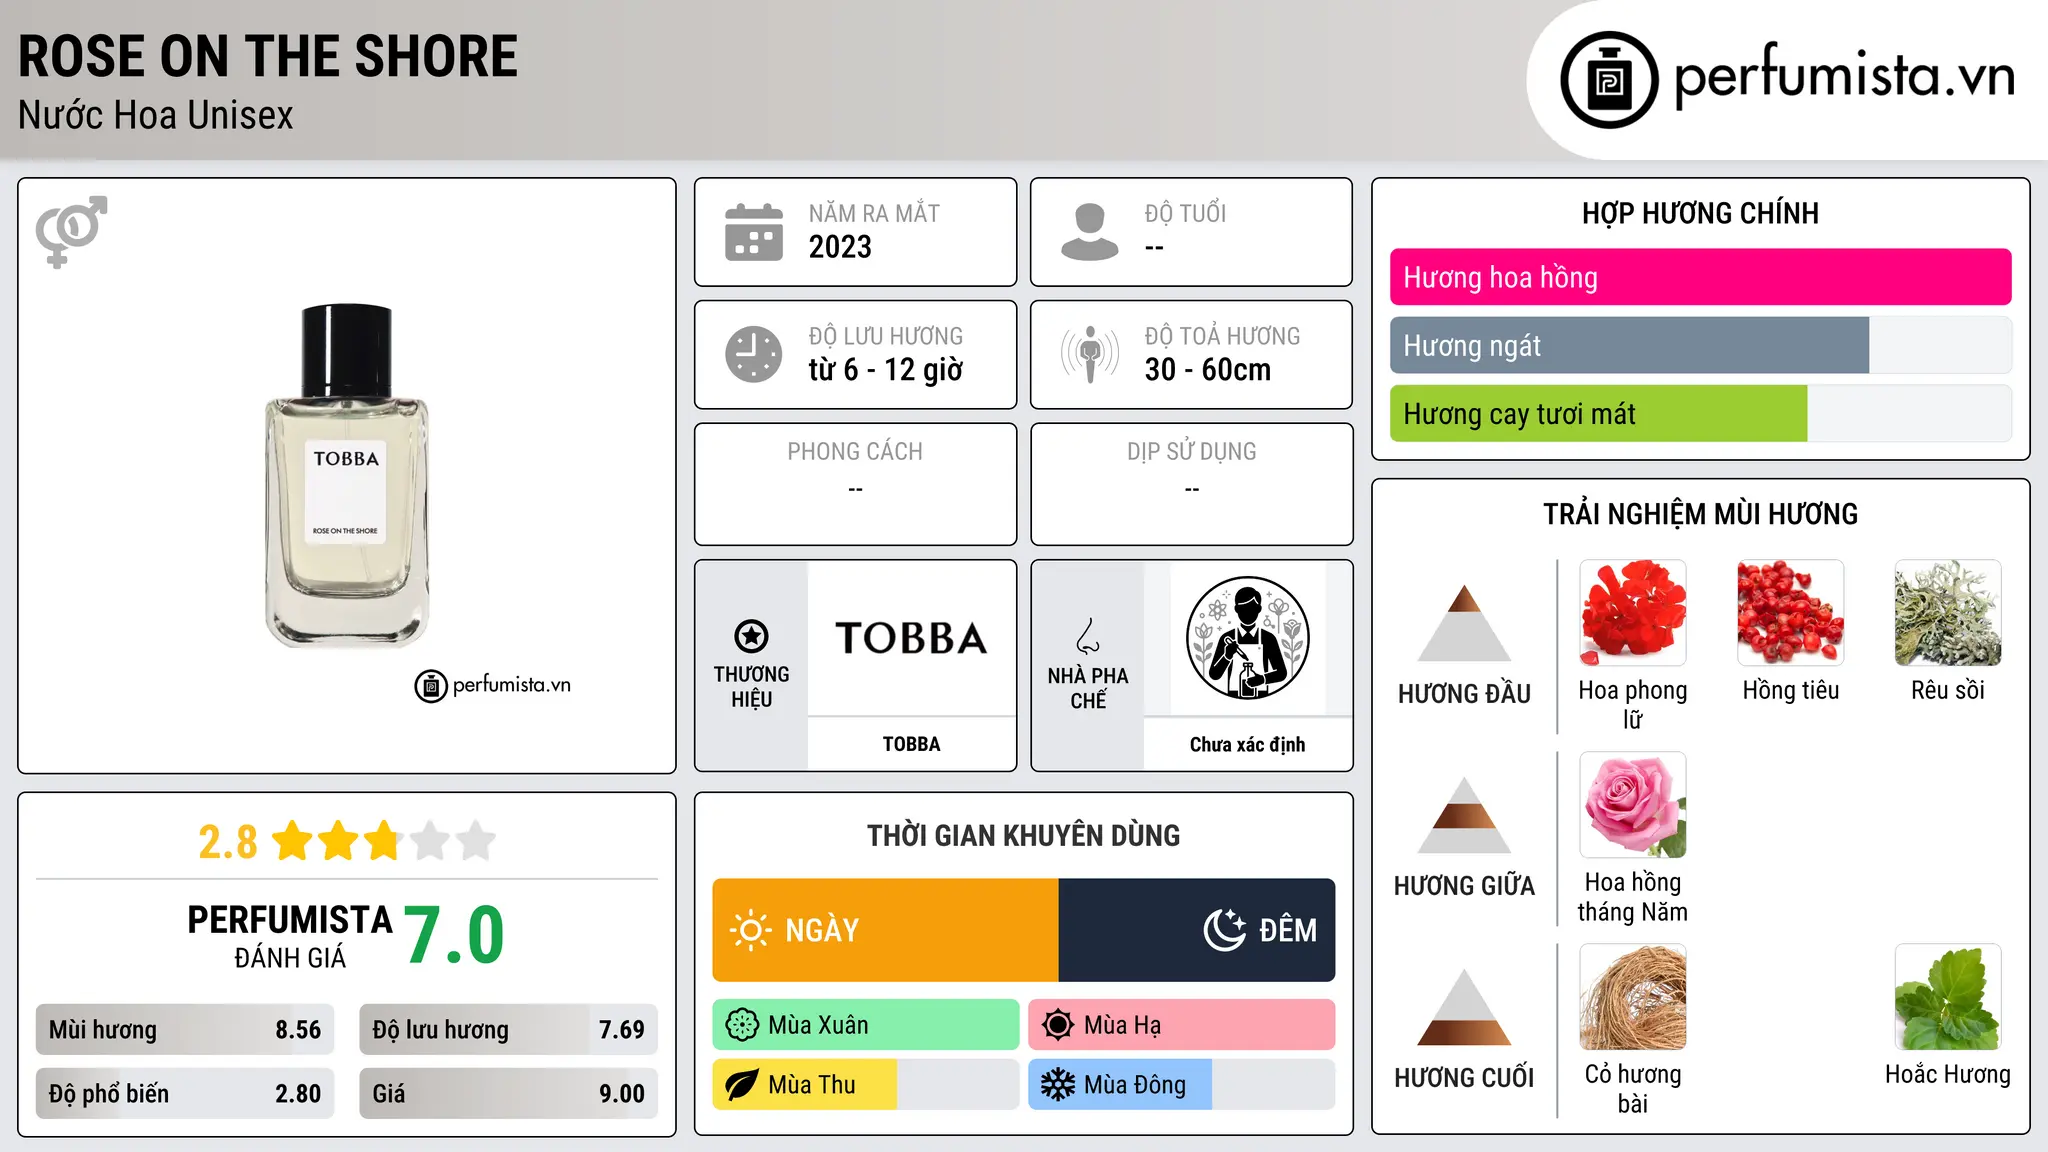Select the blue-gray Hương ngát accord bar

click(1629, 345)
